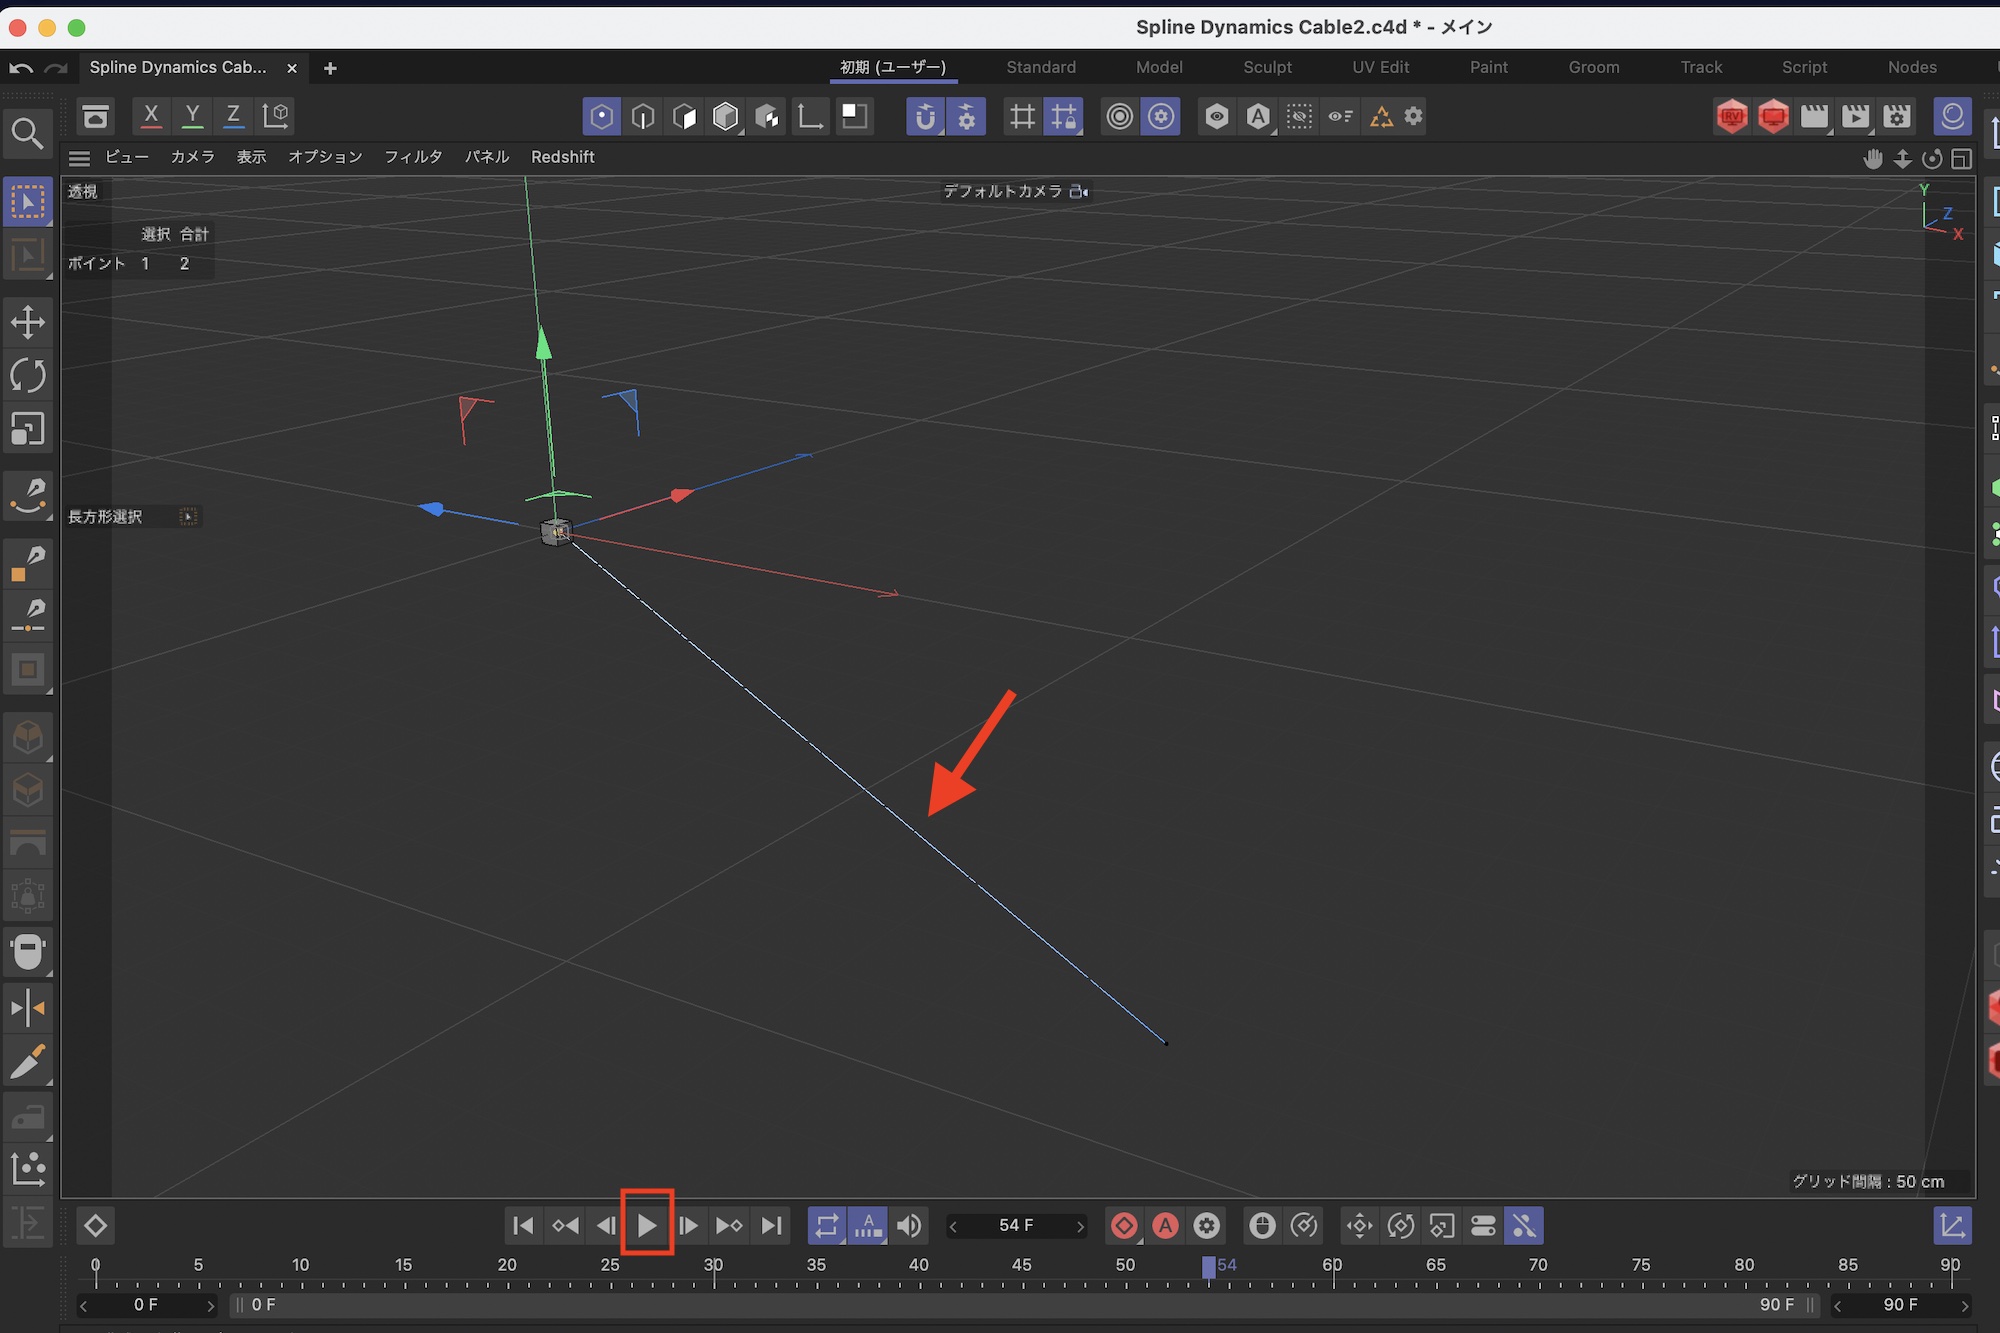
Task: Click the Play forward button
Action: [647, 1225]
